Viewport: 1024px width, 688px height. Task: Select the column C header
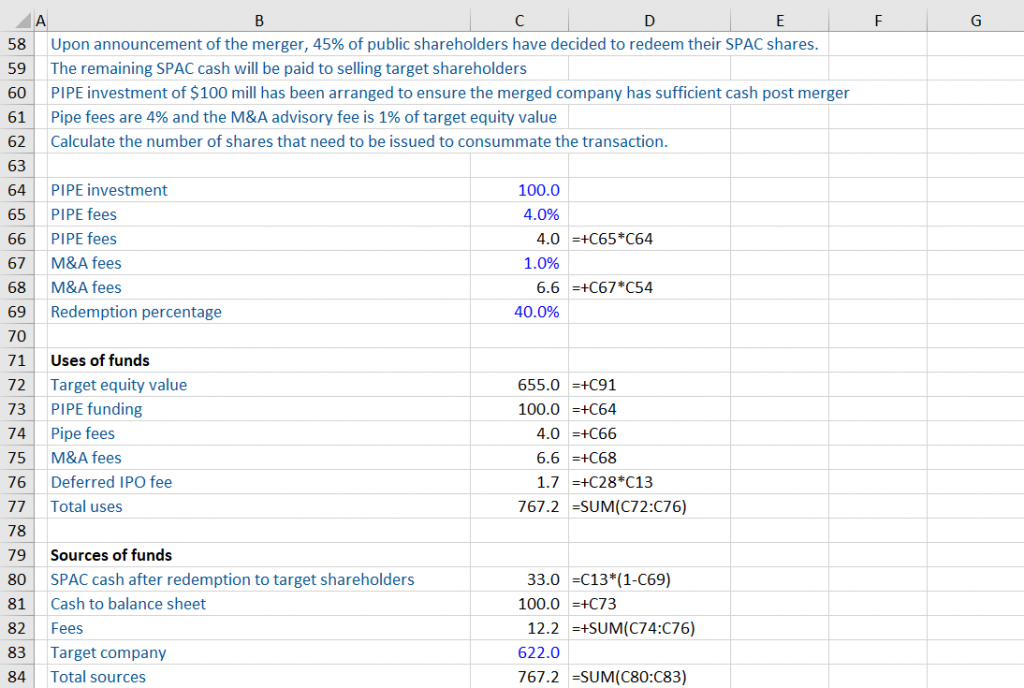pos(519,20)
